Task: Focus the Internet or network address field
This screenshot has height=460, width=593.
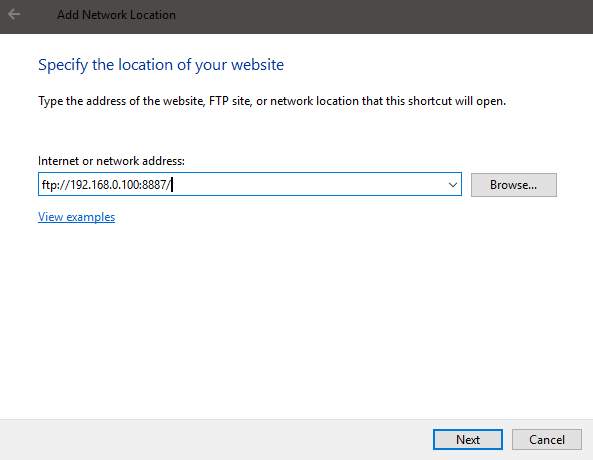Action: (250, 184)
